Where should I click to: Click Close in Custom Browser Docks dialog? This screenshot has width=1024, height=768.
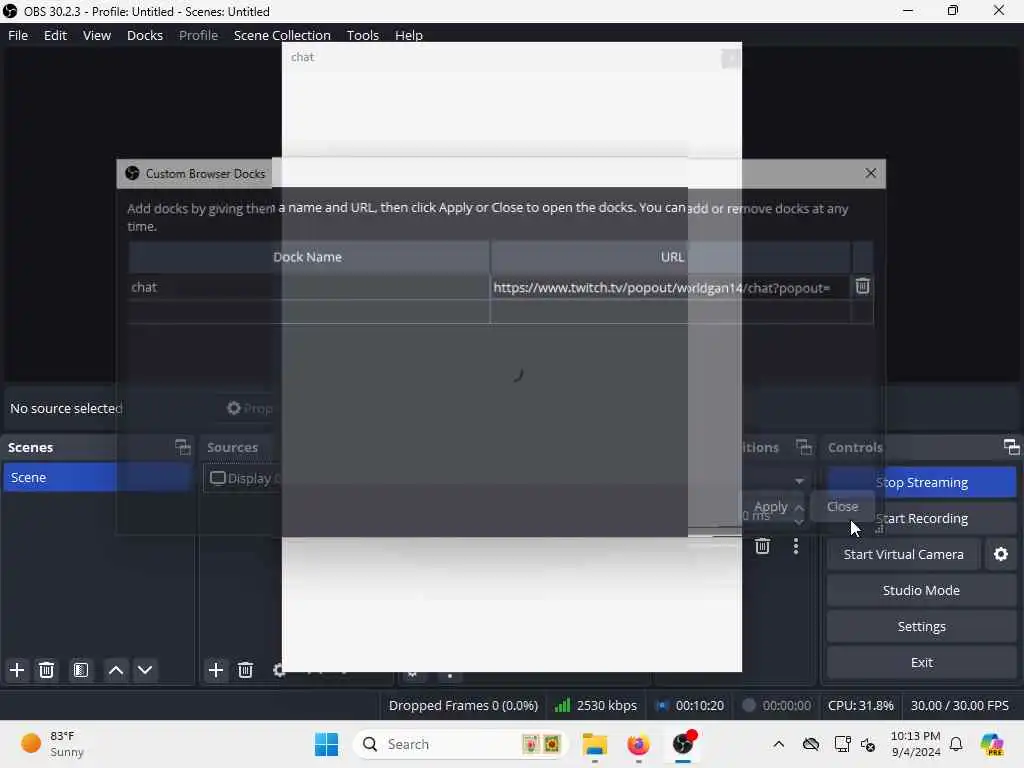tap(842, 507)
